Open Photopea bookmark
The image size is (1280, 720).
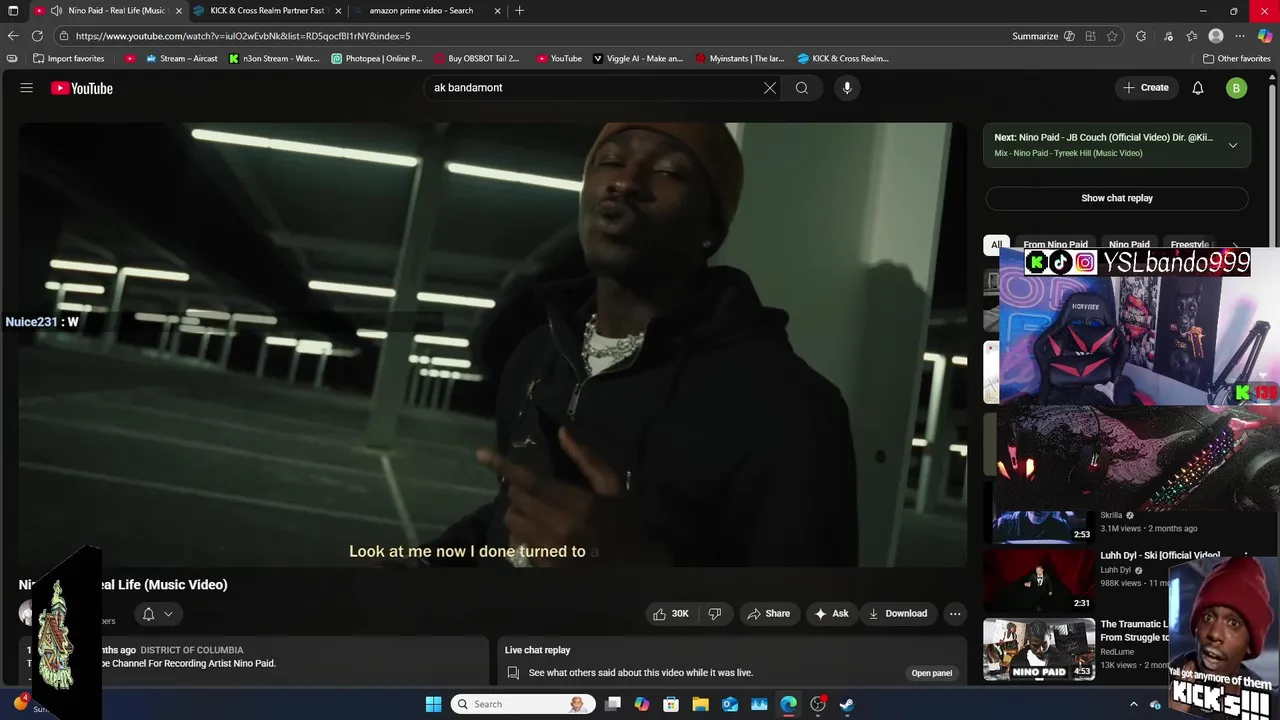pos(377,59)
